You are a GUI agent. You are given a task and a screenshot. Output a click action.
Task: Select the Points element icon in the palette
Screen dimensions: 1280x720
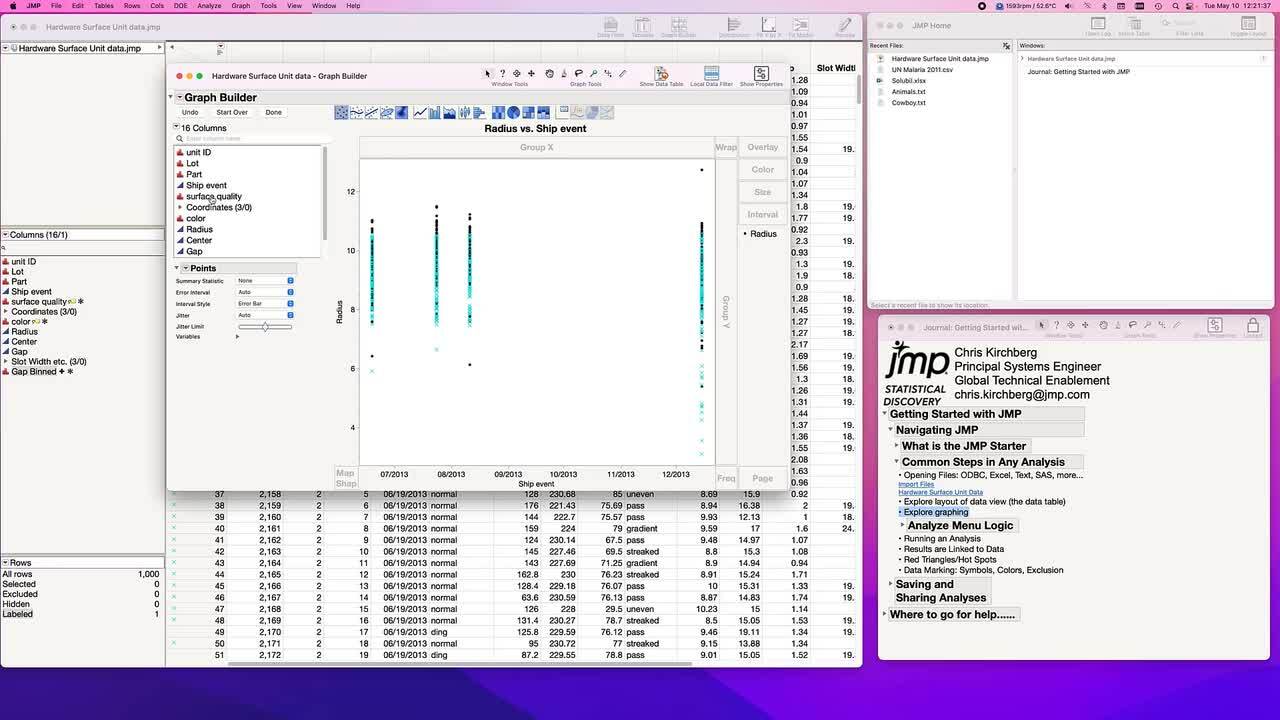[x=342, y=112]
